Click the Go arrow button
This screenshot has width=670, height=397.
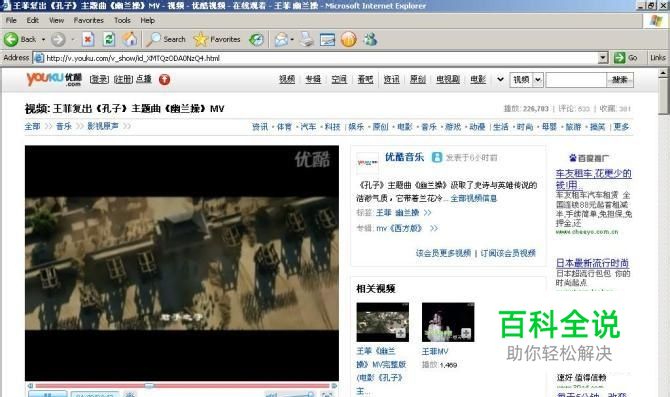coord(626,58)
